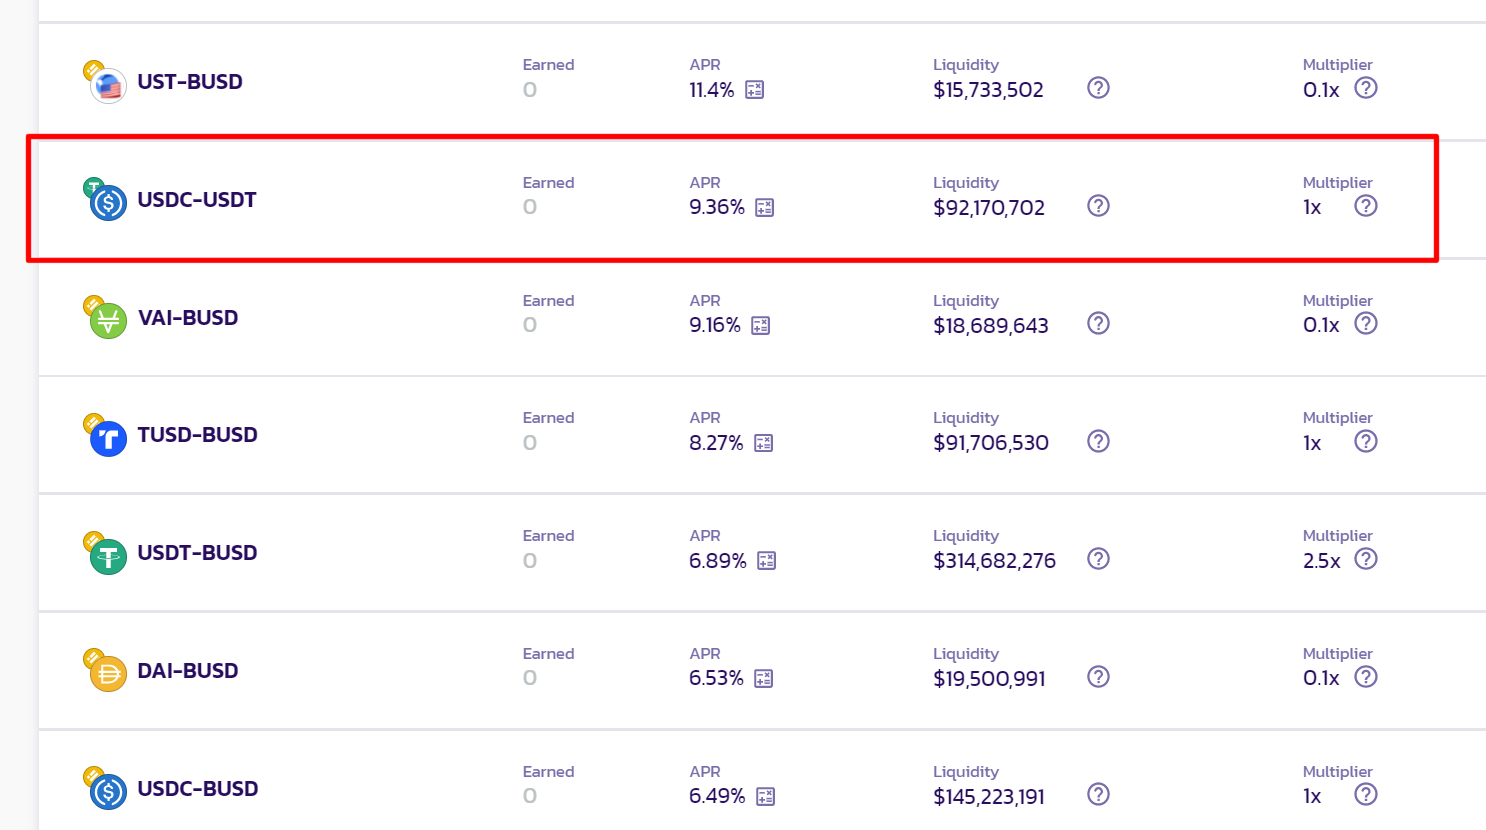Open APR calculator for UST-BUSD
The width and height of the screenshot is (1486, 830).
754,90
